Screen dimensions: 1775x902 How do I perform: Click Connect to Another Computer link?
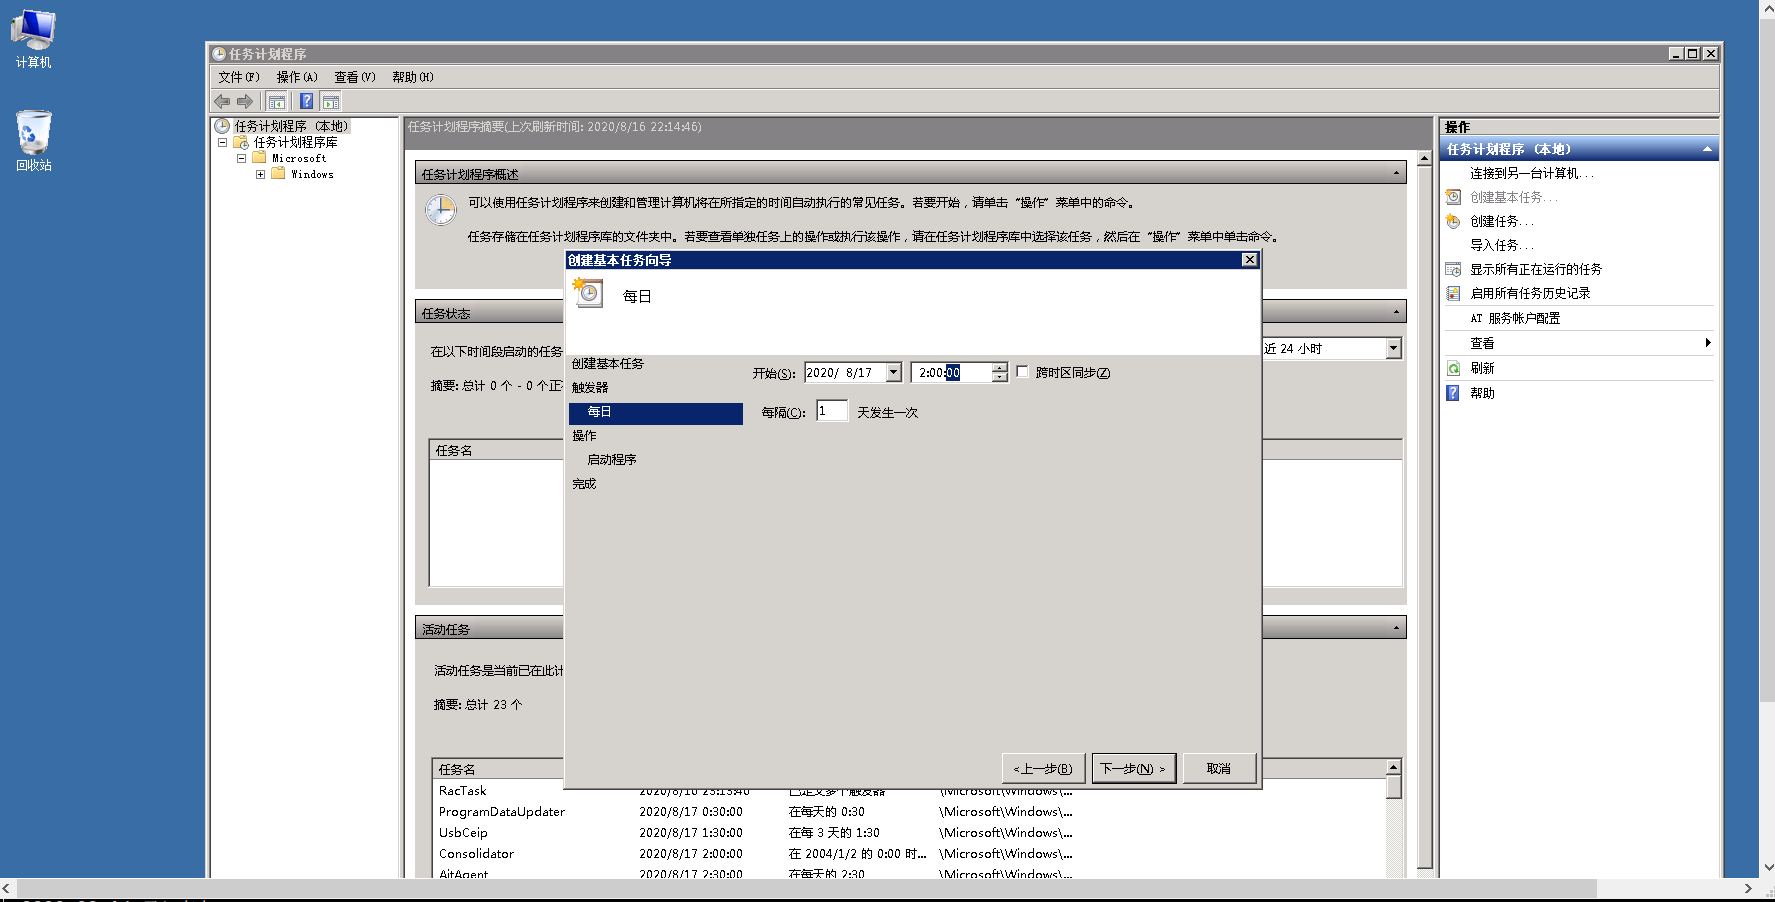pos(1531,173)
